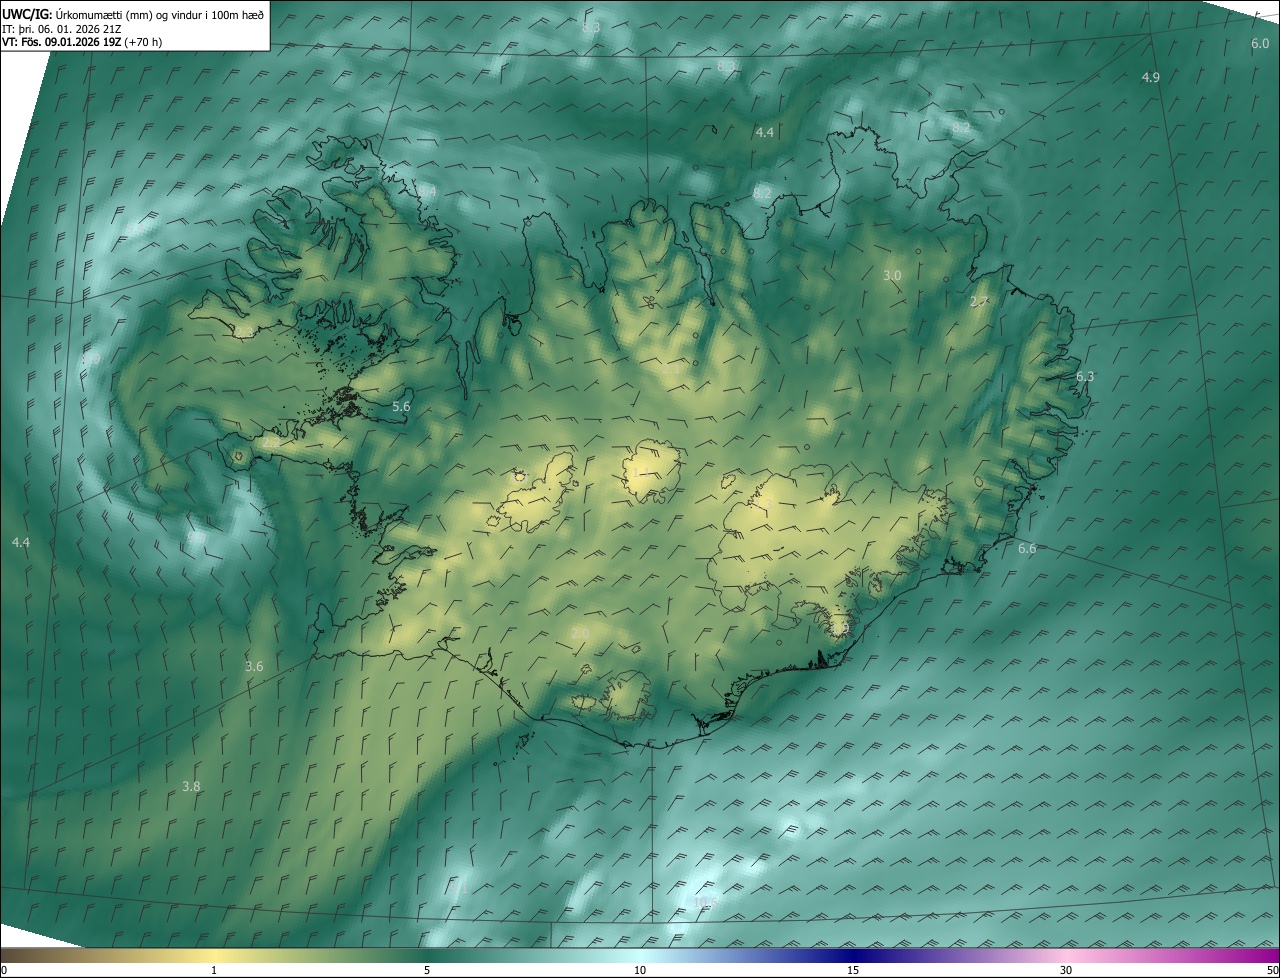Click the 4.4 label north of Iceland

point(764,132)
